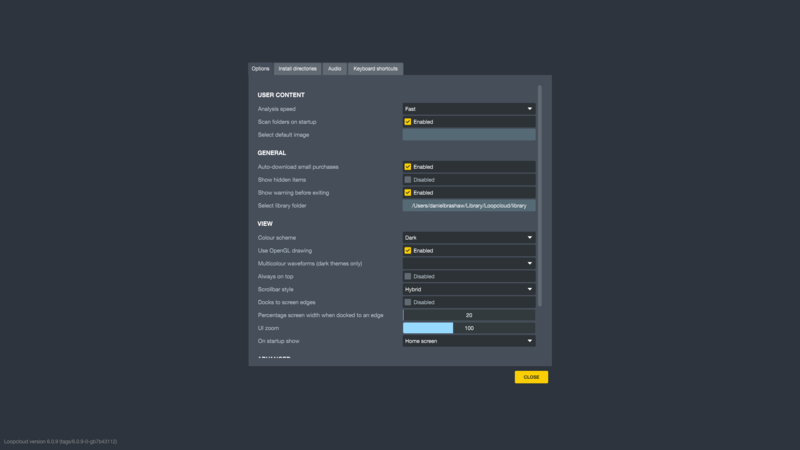Toggle Show warning before exiting checkbox
800x450 pixels.
point(408,193)
